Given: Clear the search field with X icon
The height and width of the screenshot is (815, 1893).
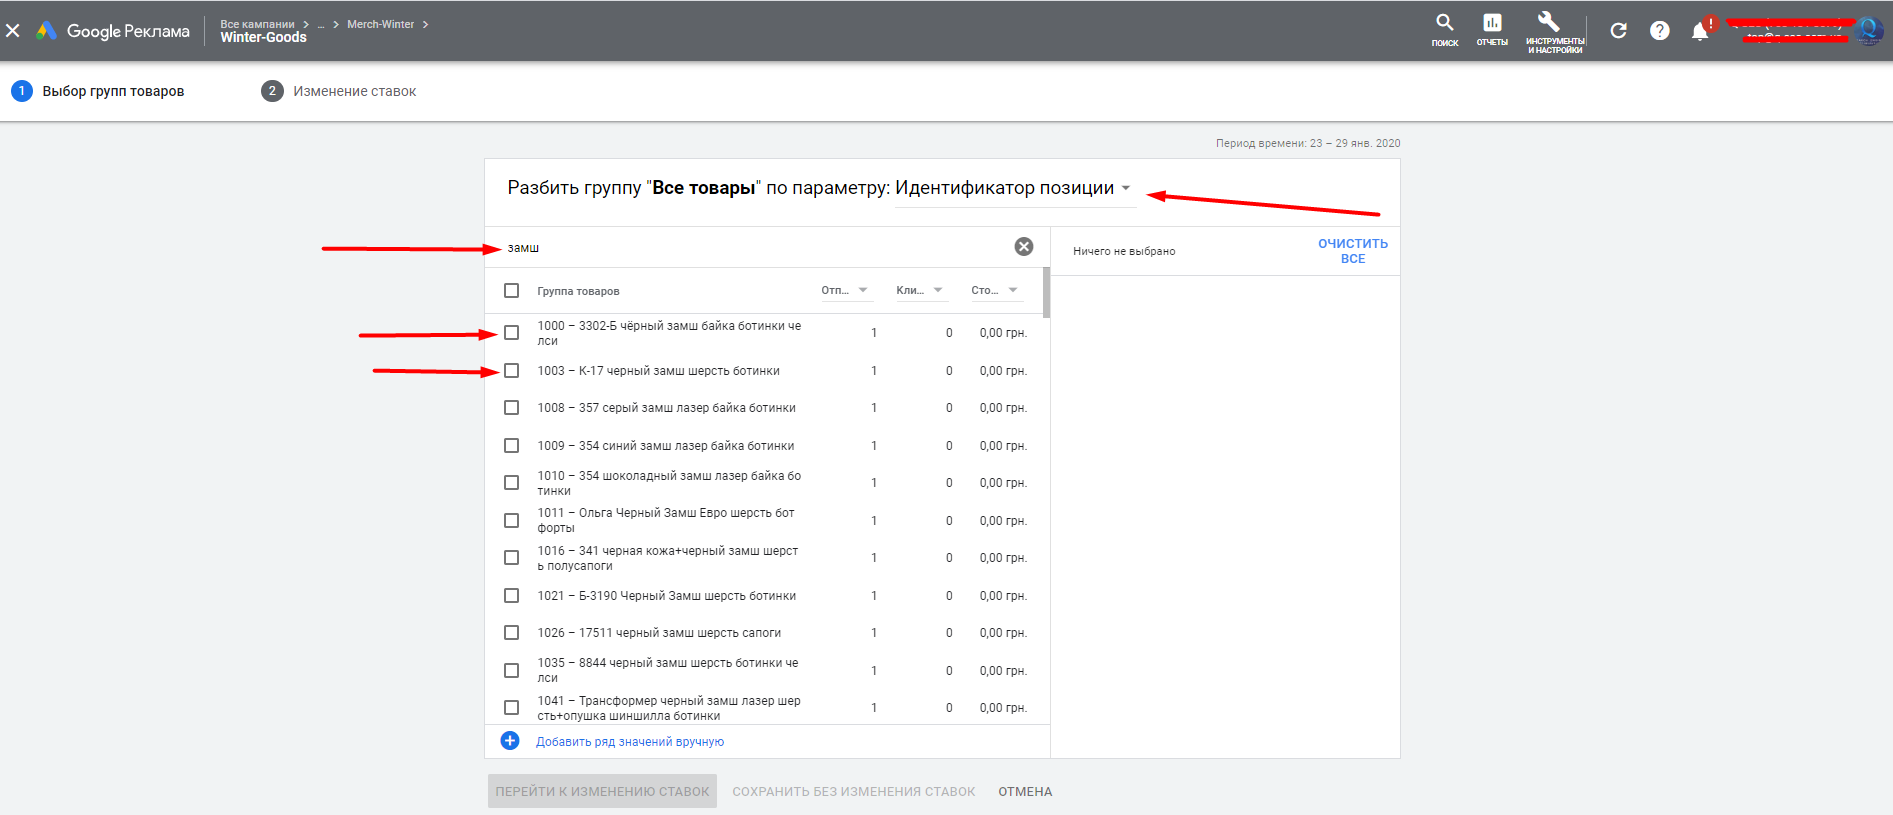Looking at the screenshot, I should [x=1024, y=247].
